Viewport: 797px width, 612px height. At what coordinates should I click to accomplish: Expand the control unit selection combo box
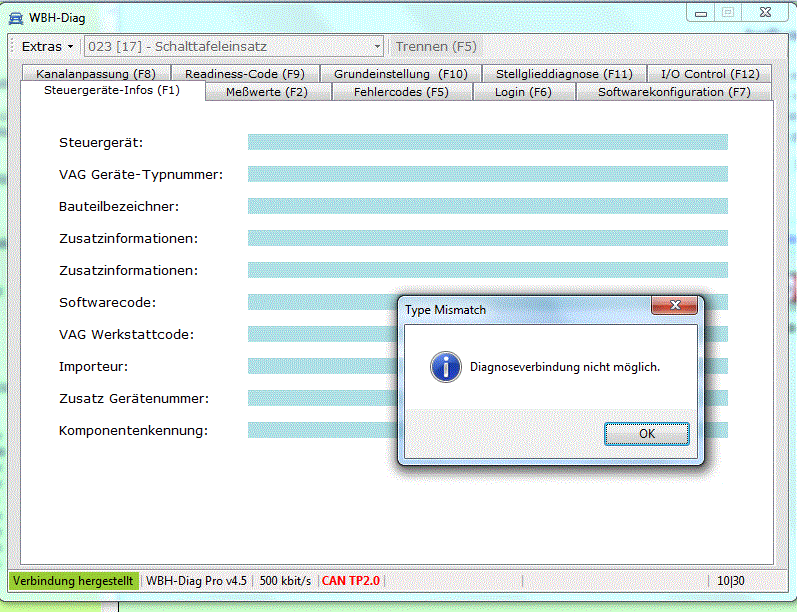click(377, 46)
